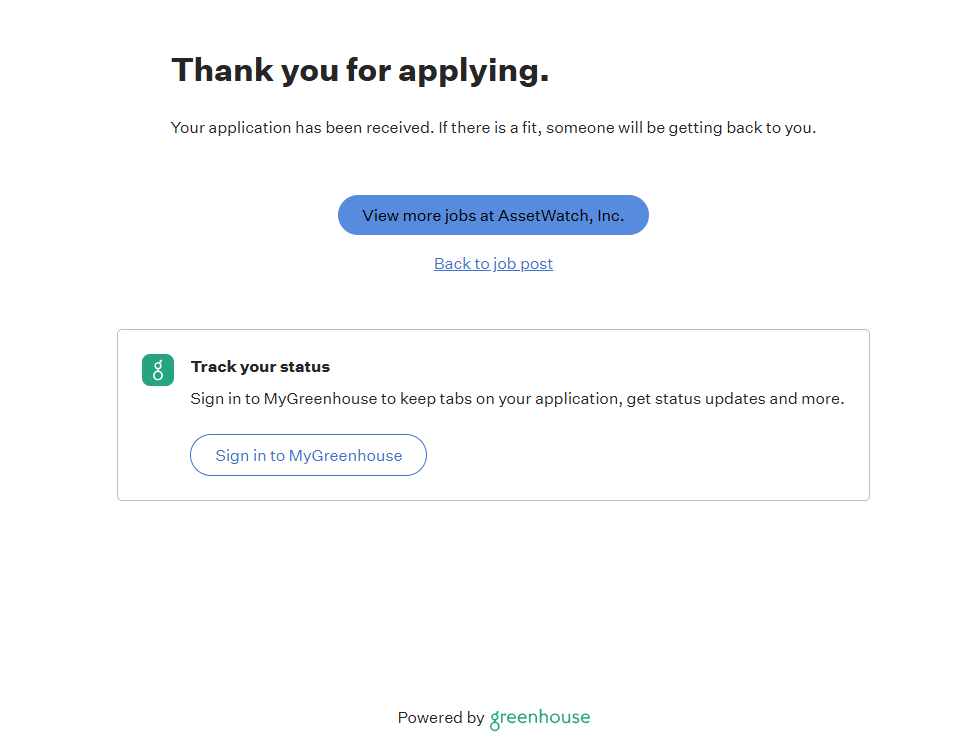
Task: Click the "Powered by" footer text
Action: click(x=441, y=718)
